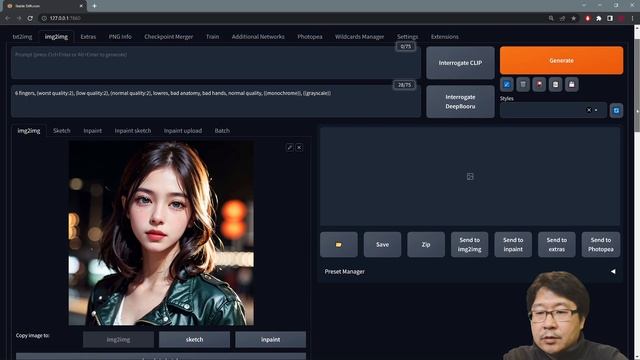Click the negative prompt text field
This screenshot has width=640, height=360.
click(x=216, y=101)
